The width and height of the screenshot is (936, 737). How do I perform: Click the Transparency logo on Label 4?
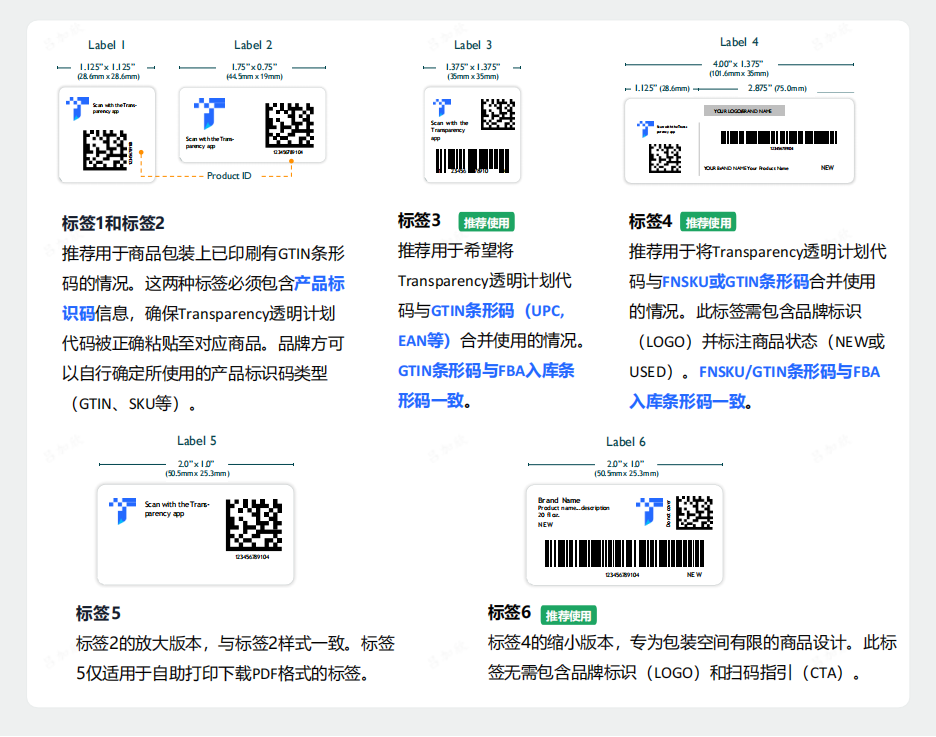click(646, 129)
